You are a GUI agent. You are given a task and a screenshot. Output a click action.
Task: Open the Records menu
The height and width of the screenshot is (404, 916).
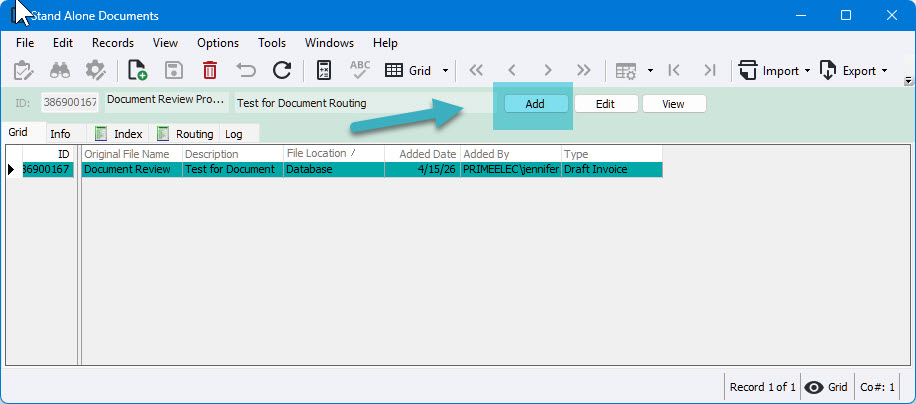point(113,43)
